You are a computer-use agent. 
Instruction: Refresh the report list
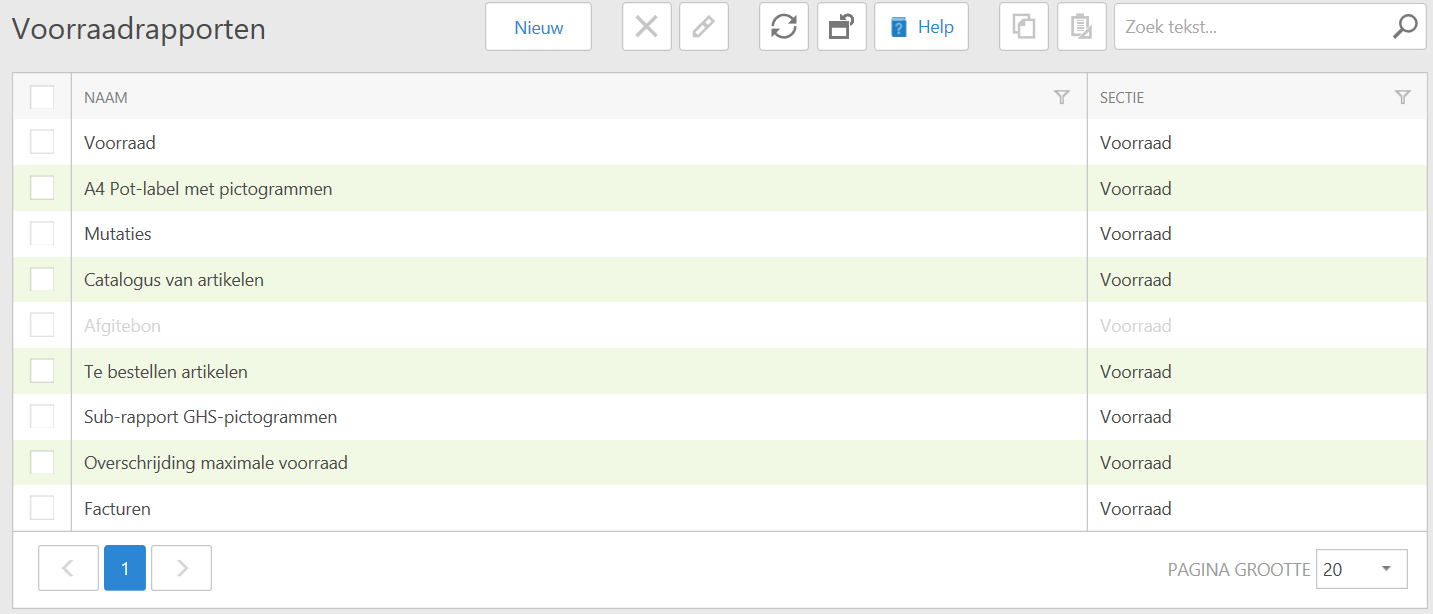784,27
